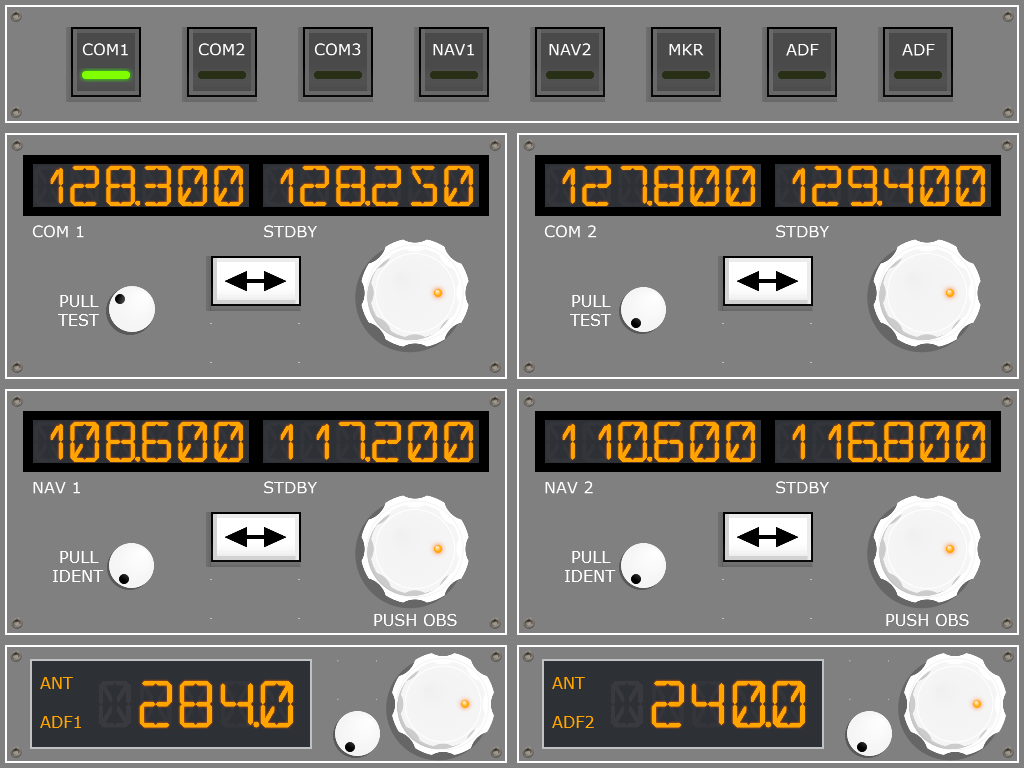Click NAV 2 PUSH OBS tuning knob
The height and width of the screenshot is (768, 1024).
pos(927,549)
